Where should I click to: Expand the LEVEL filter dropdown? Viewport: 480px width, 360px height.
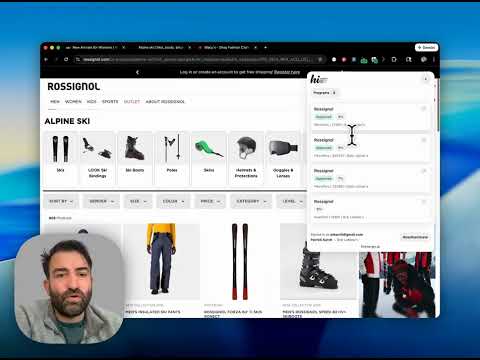[x=292, y=201]
